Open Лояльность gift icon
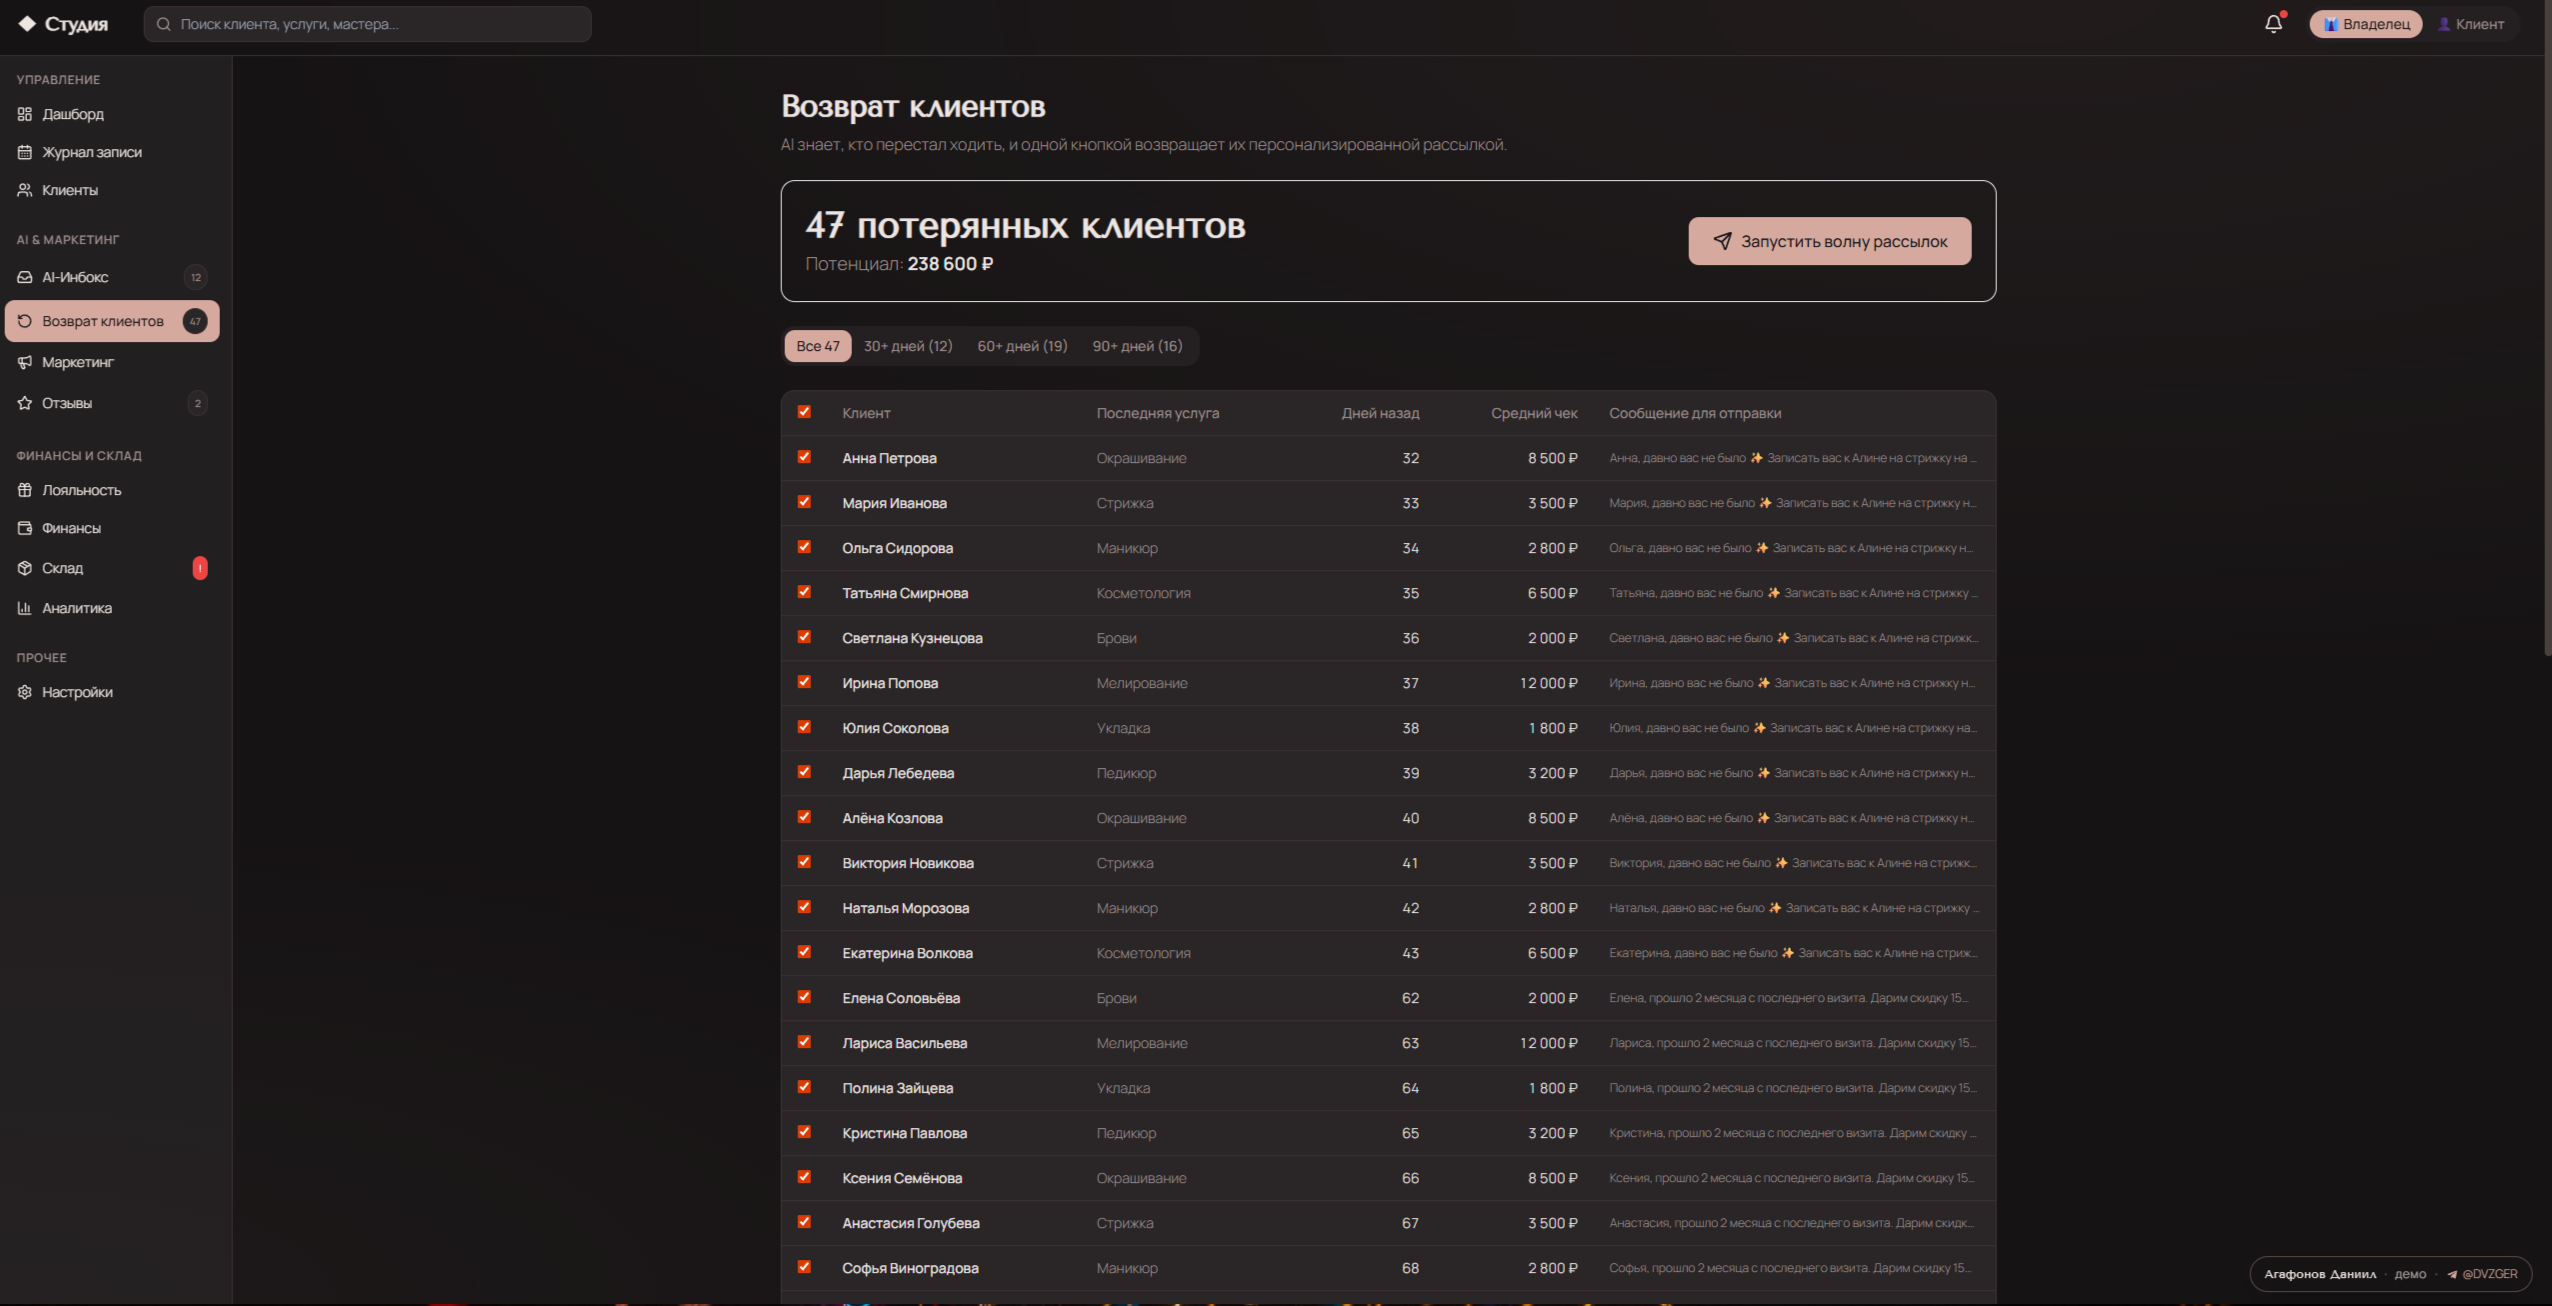This screenshot has height=1306, width=2552. click(25, 490)
